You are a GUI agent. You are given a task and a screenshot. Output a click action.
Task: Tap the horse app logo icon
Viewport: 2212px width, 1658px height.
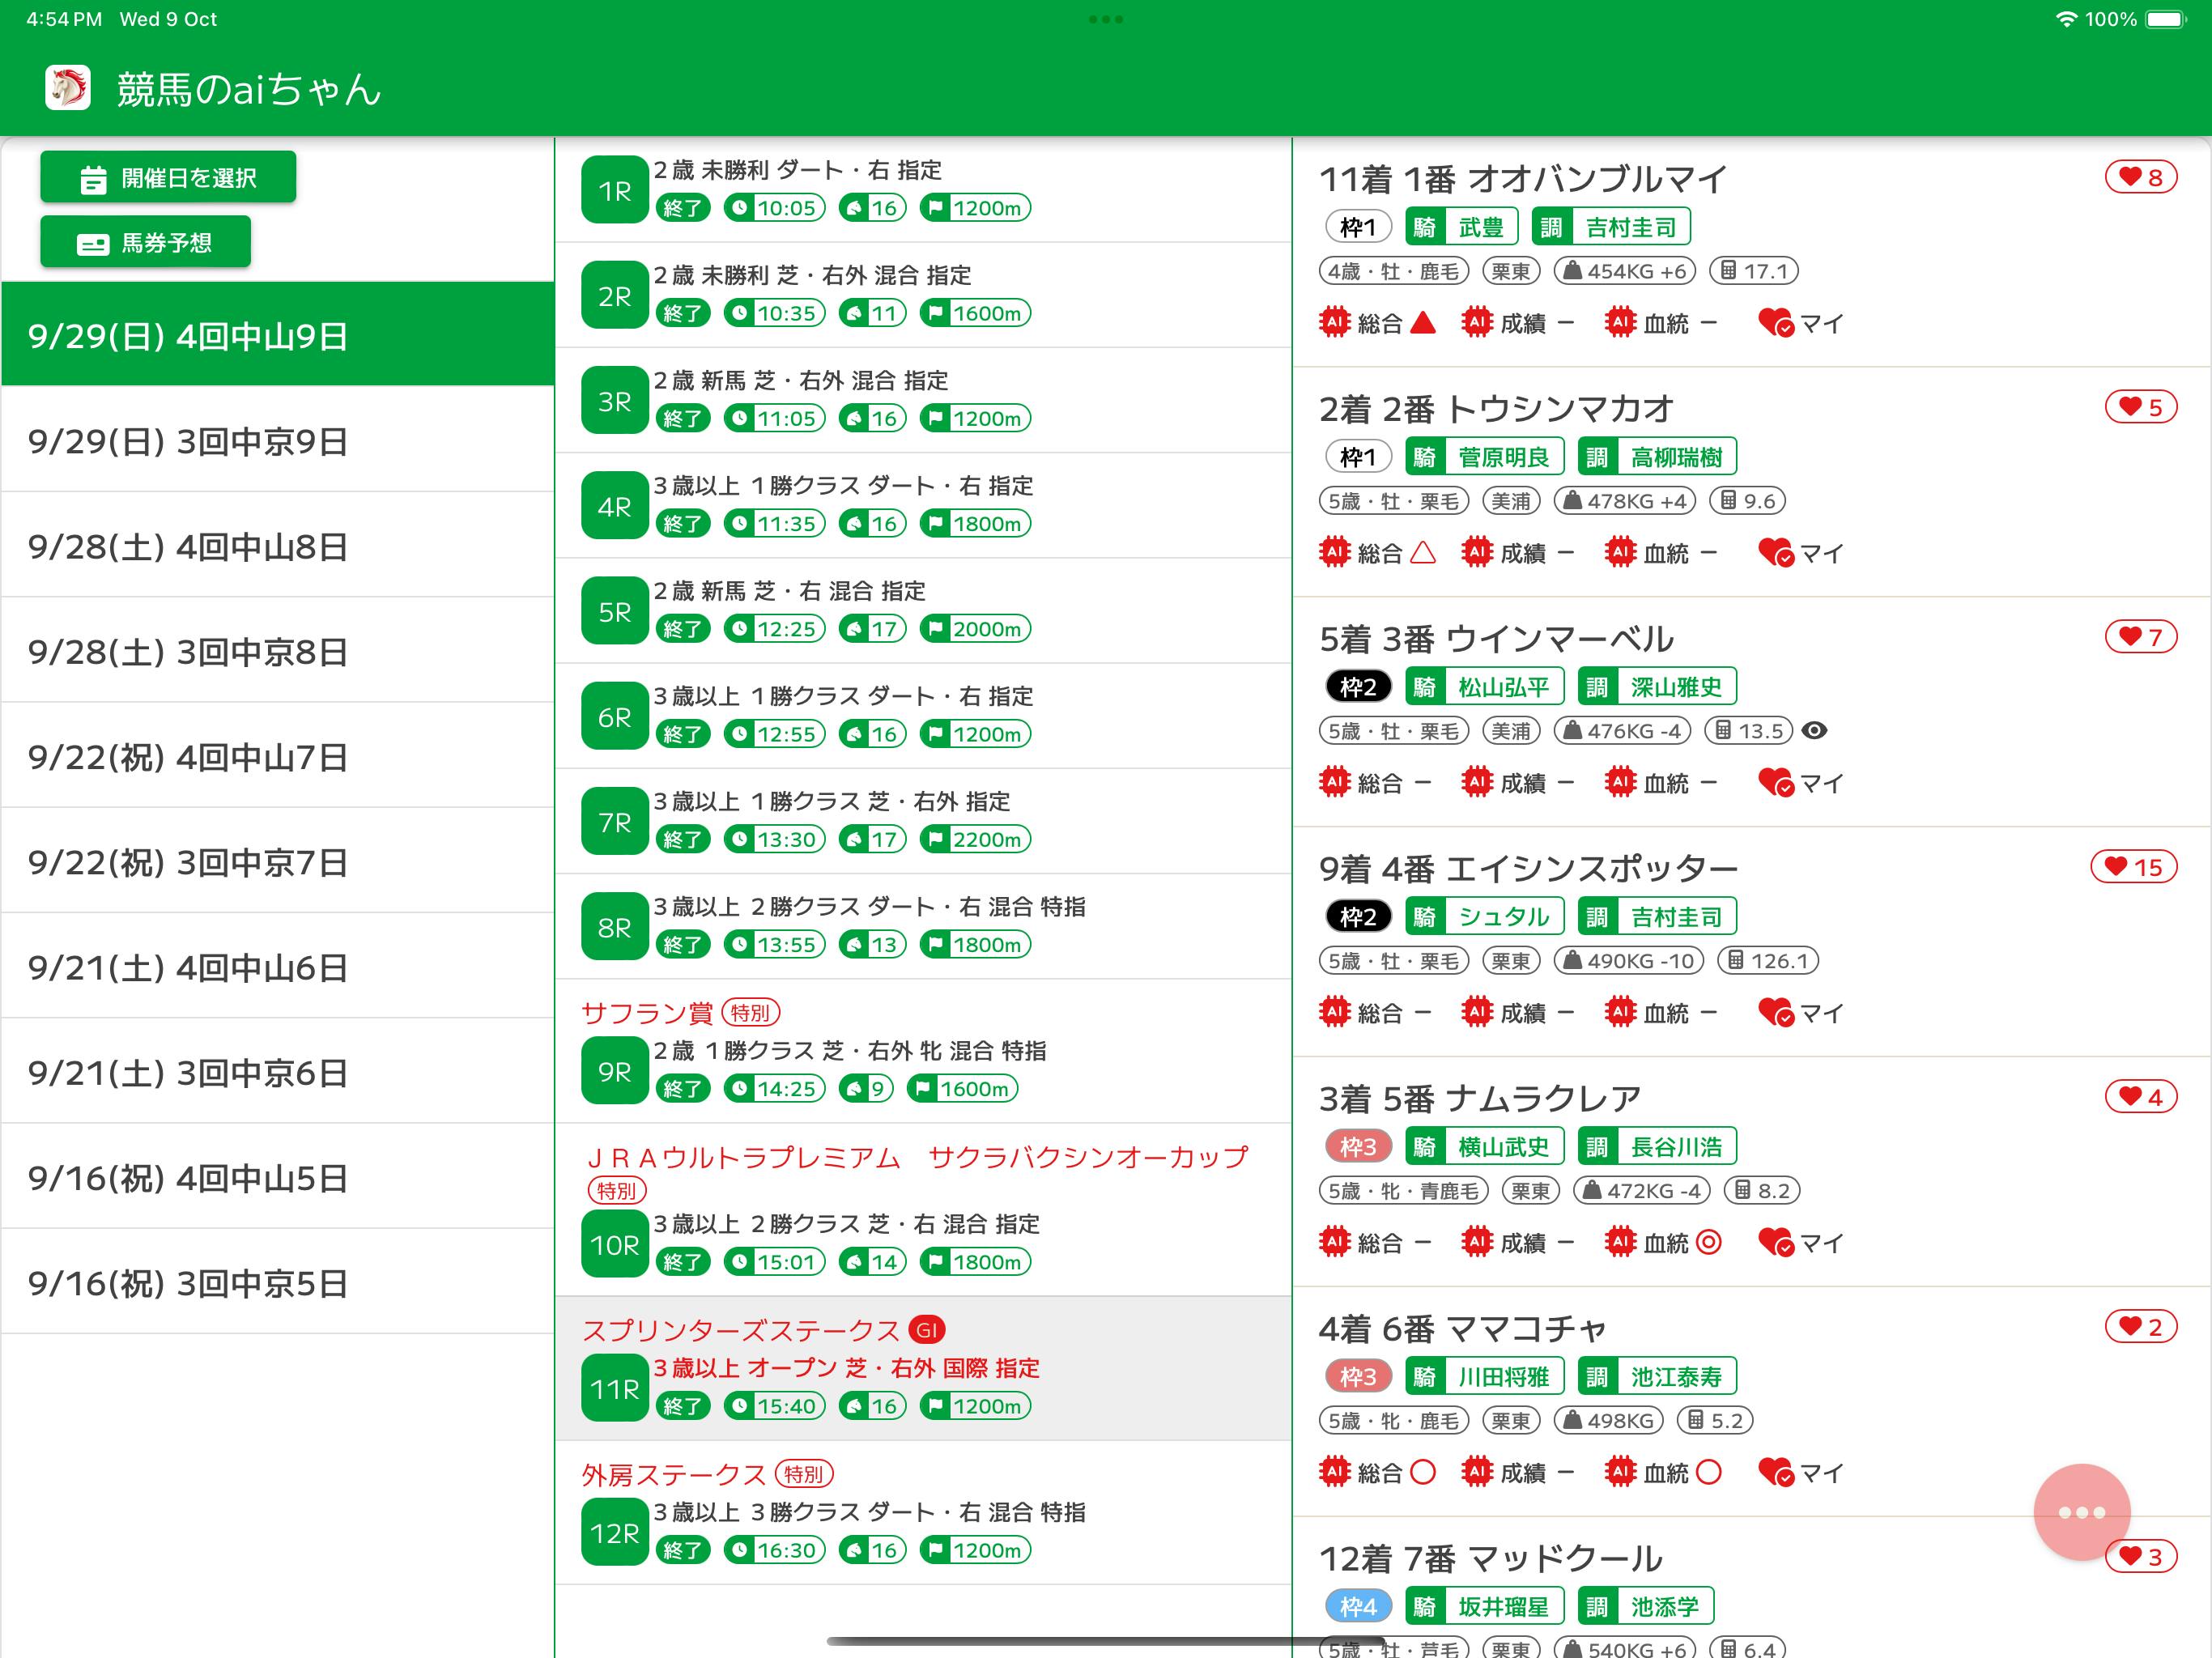tap(68, 88)
